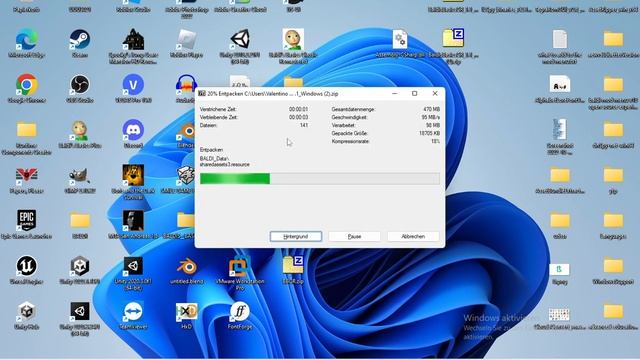
Task: Click the 'Geschwindigkeit:' label
Action: (349, 118)
